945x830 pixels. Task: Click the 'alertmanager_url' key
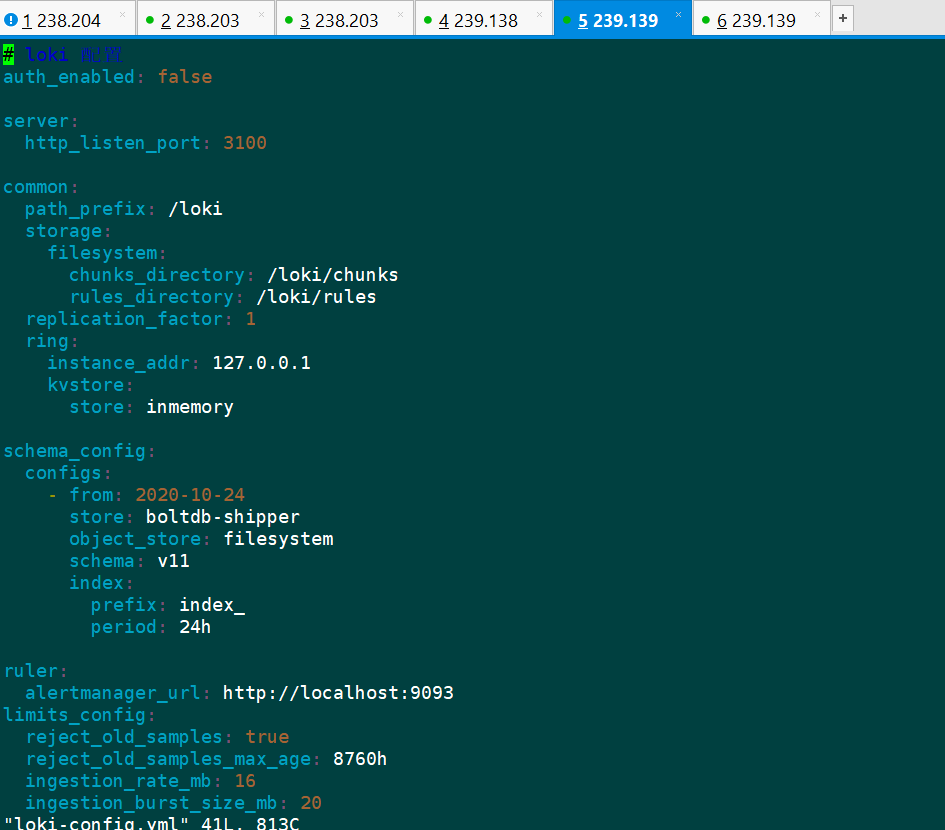pos(113,693)
